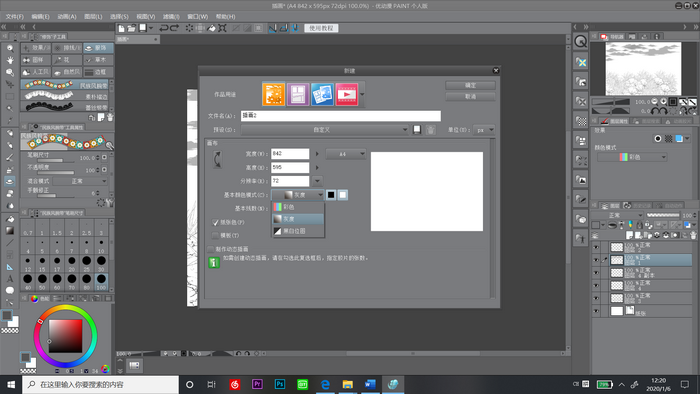
Task: Expand the resolution value dropdown arrow
Action: (317, 181)
